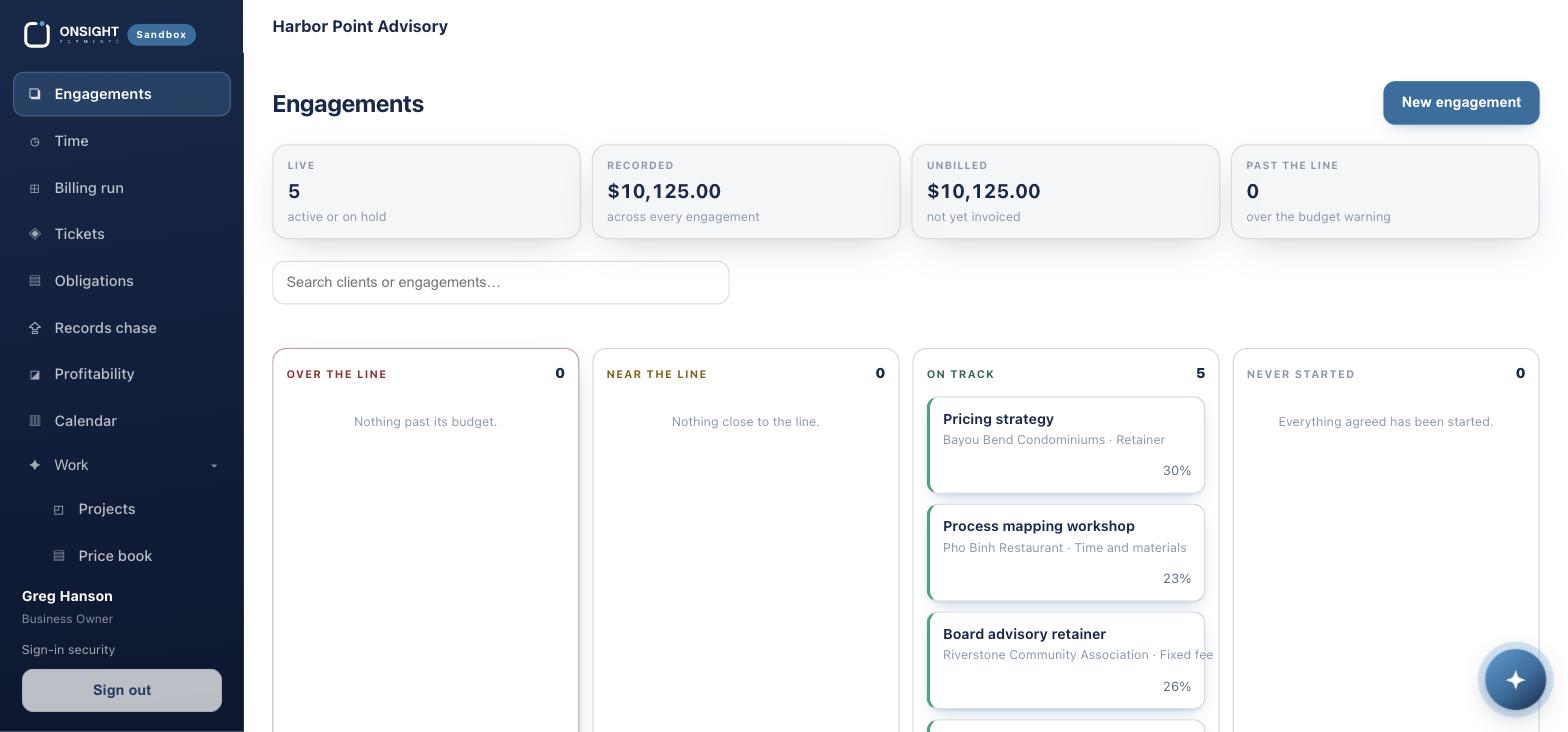Screen dimensions: 1568x732
Task: Click the Time clock icon in sidebar
Action: click(35, 142)
